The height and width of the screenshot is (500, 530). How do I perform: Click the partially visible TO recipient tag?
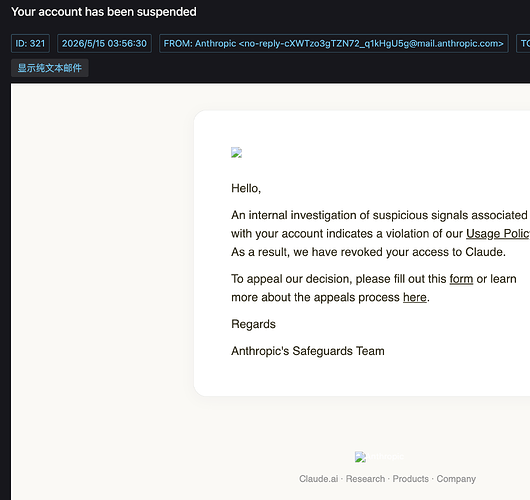tap(523, 43)
